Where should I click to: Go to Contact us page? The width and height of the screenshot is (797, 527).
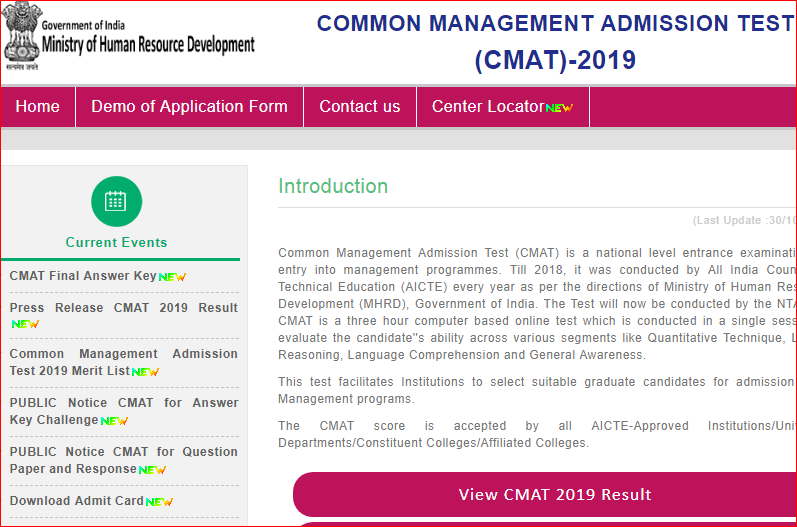[360, 107]
